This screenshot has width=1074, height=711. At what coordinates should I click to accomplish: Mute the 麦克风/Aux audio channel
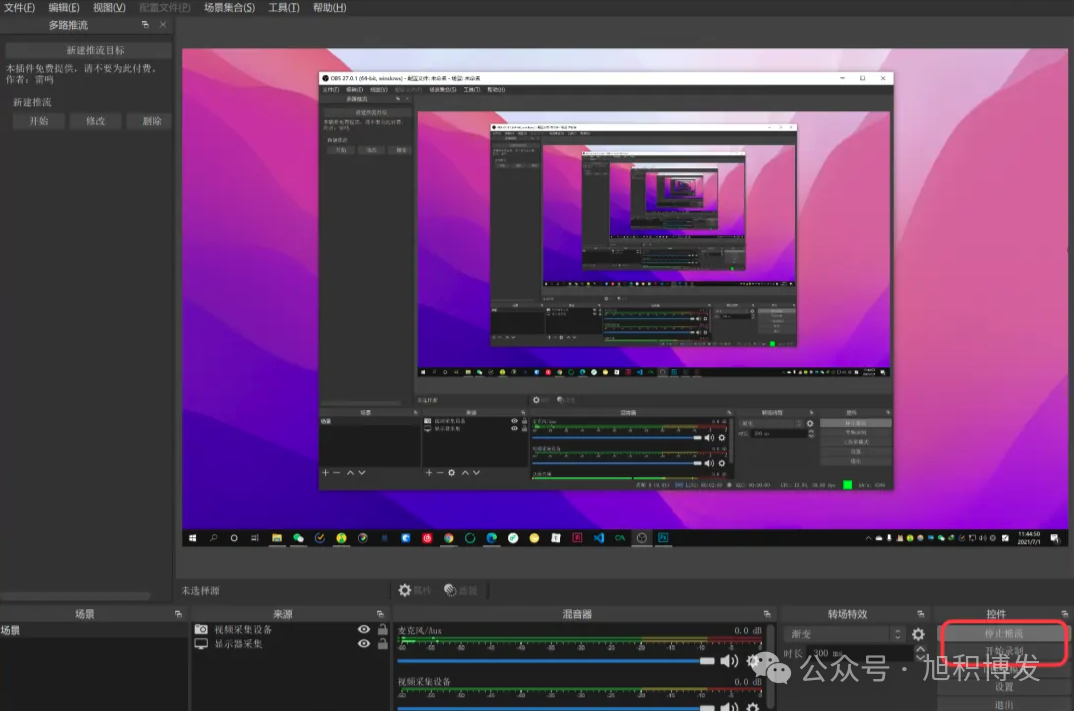click(x=729, y=660)
